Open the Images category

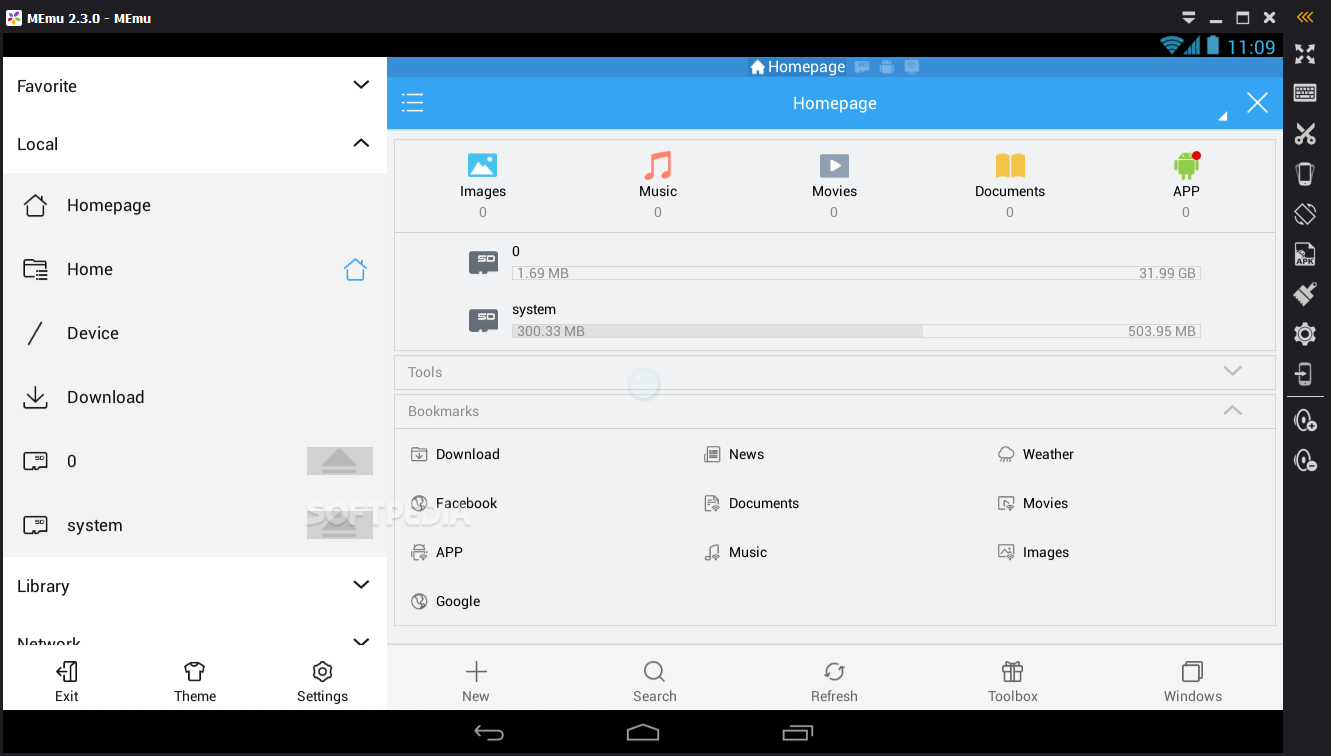(x=483, y=184)
